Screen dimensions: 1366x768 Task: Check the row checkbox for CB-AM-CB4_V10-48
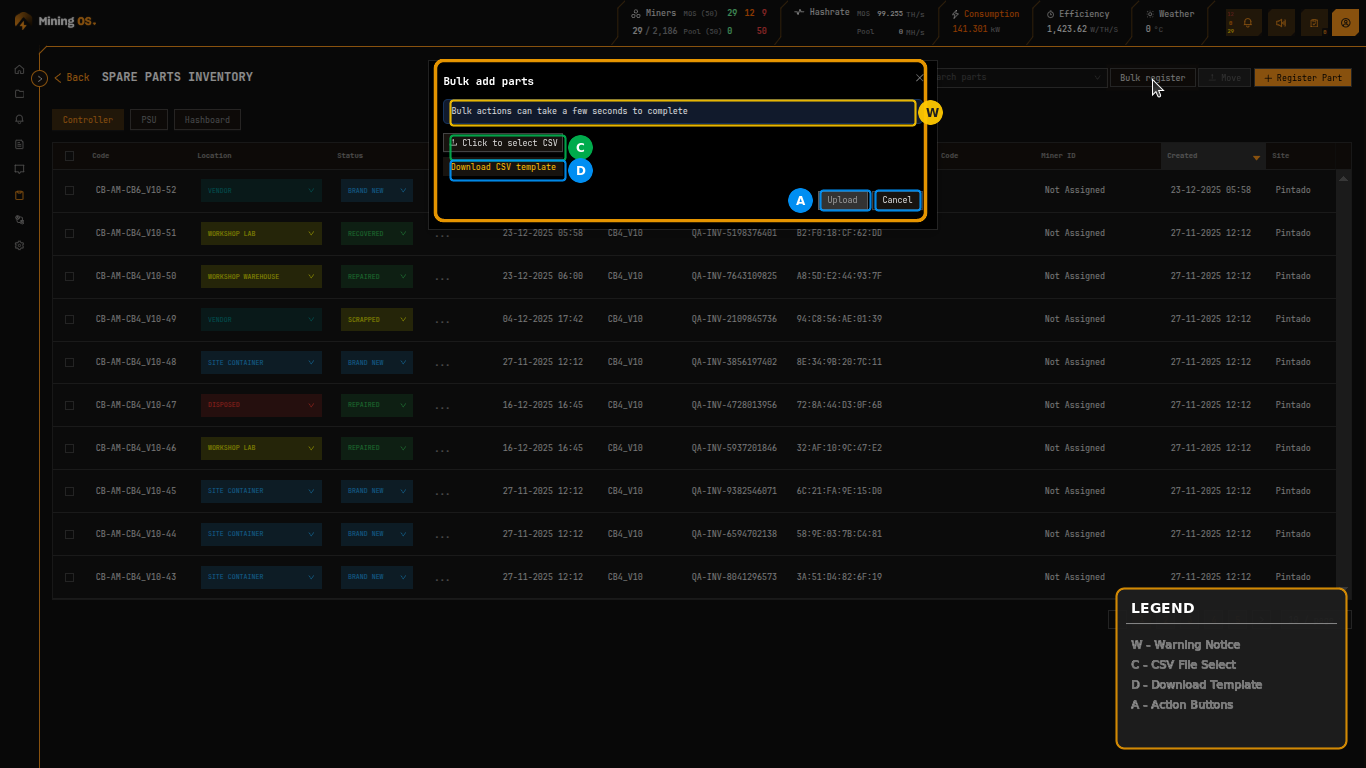pyautogui.click(x=69, y=362)
